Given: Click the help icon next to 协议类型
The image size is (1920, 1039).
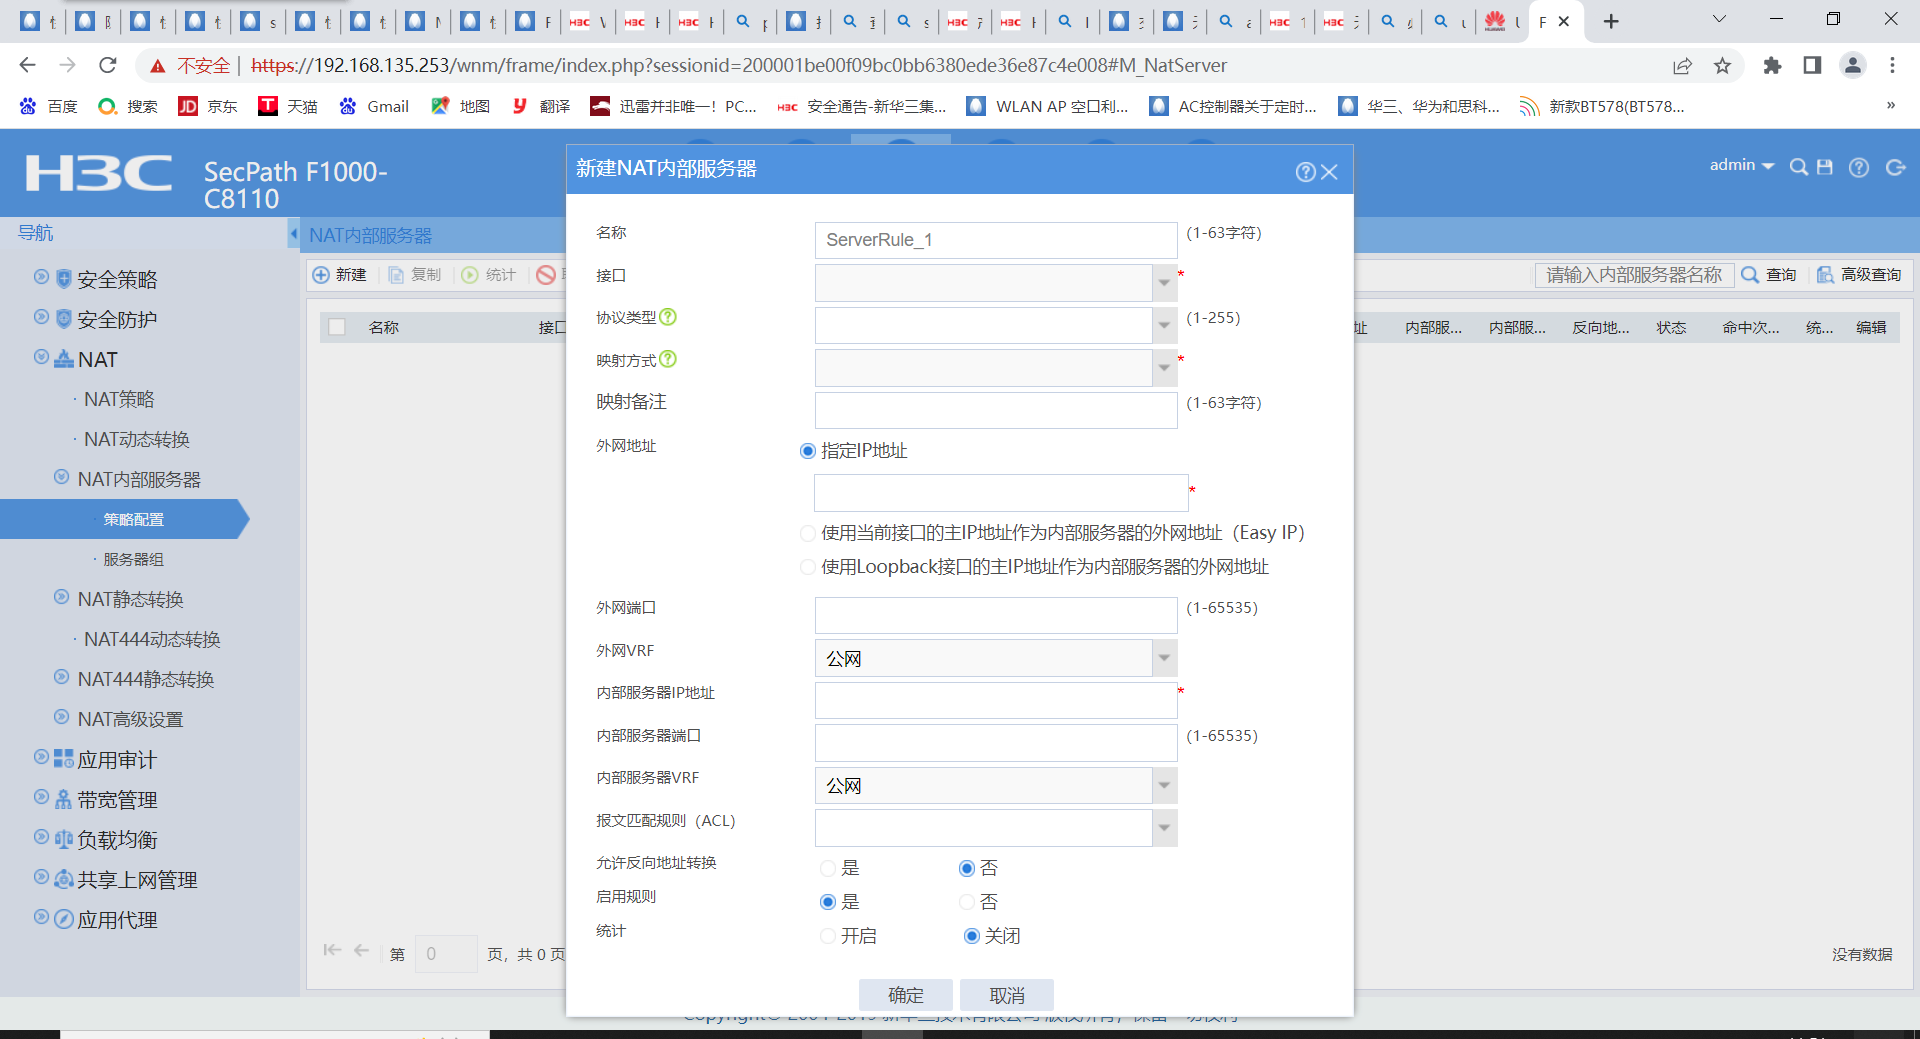Looking at the screenshot, I should click(x=668, y=317).
